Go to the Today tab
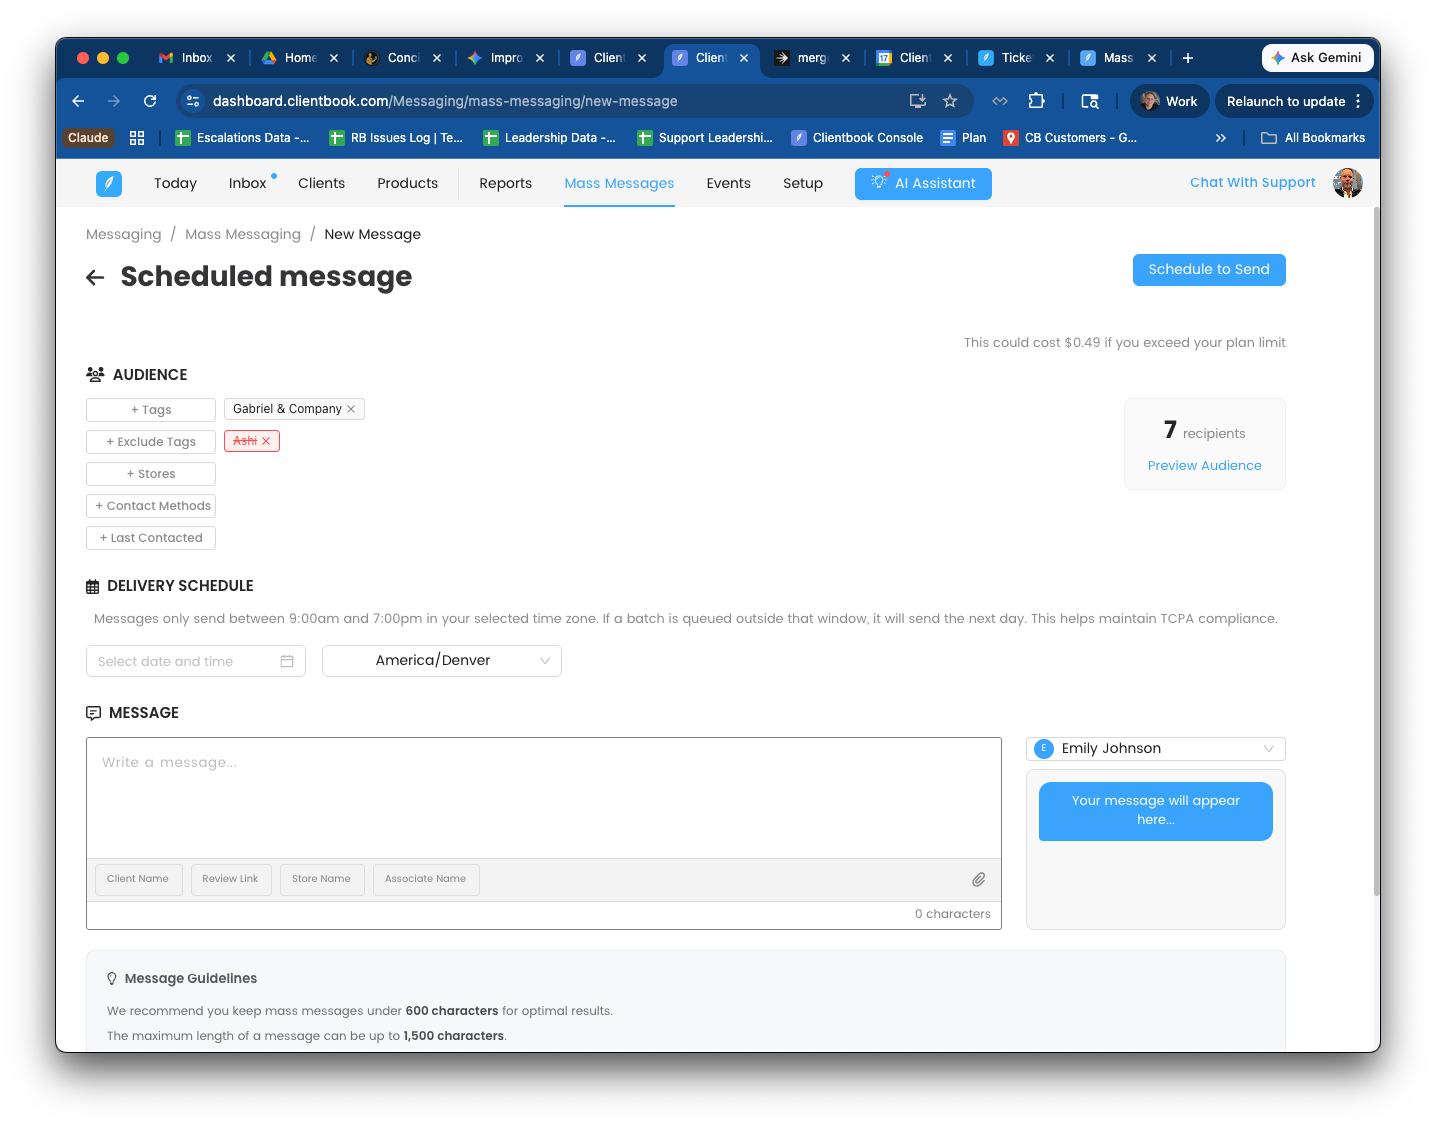Viewport: 1436px width, 1126px height. pyautogui.click(x=175, y=183)
